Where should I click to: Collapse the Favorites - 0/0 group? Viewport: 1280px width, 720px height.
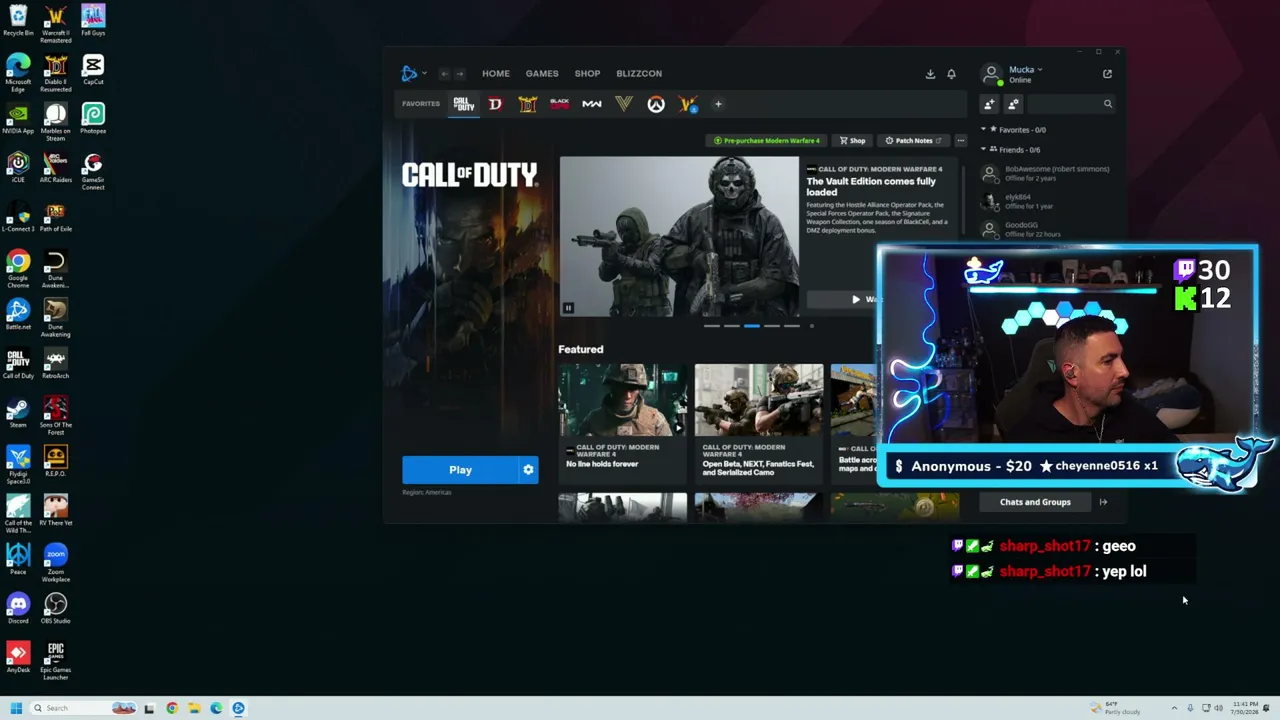tap(983, 130)
